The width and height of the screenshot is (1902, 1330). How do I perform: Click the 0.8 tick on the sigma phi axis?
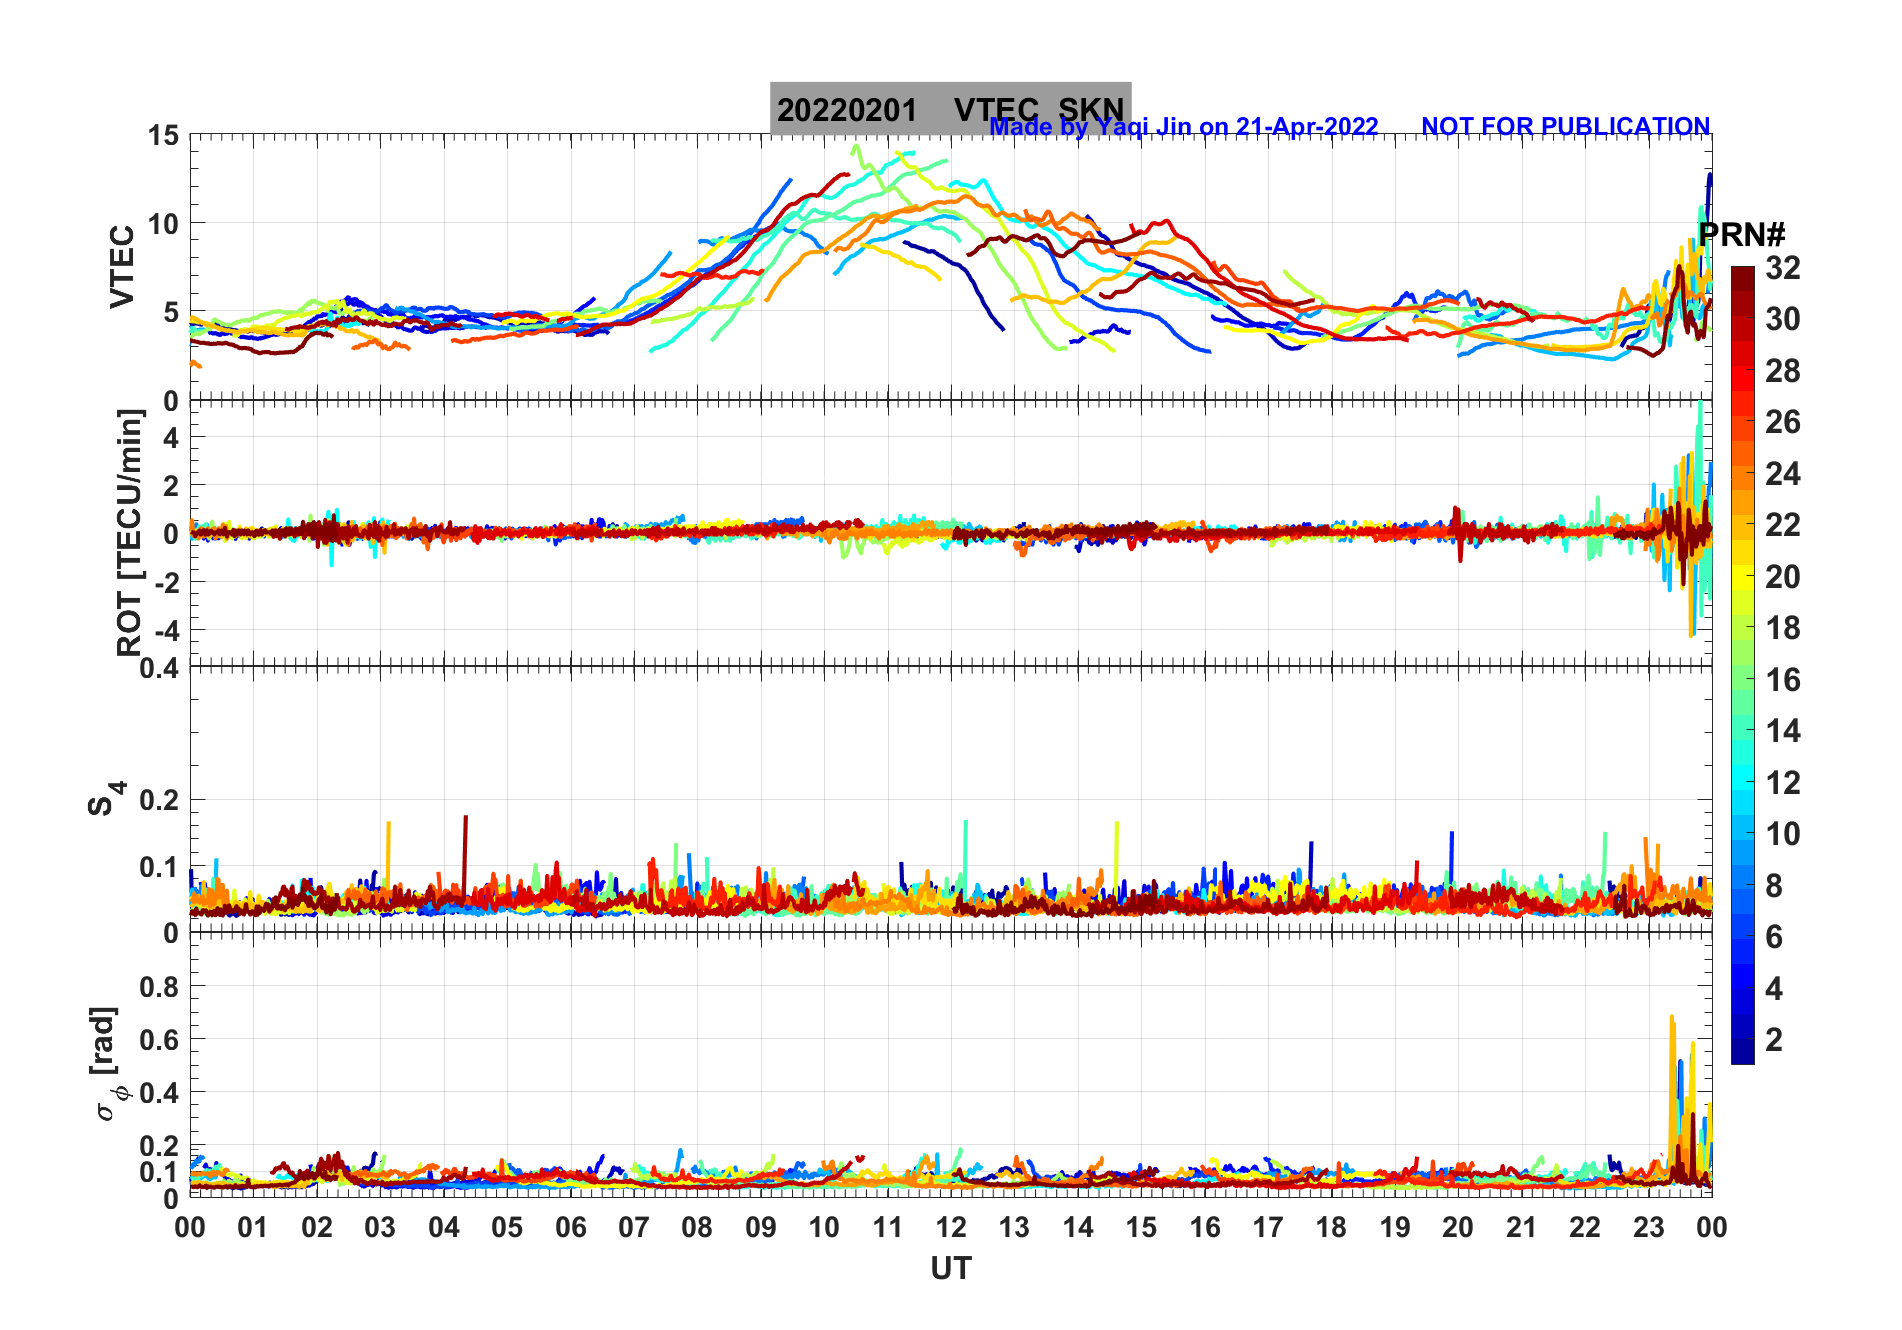(x=158, y=987)
